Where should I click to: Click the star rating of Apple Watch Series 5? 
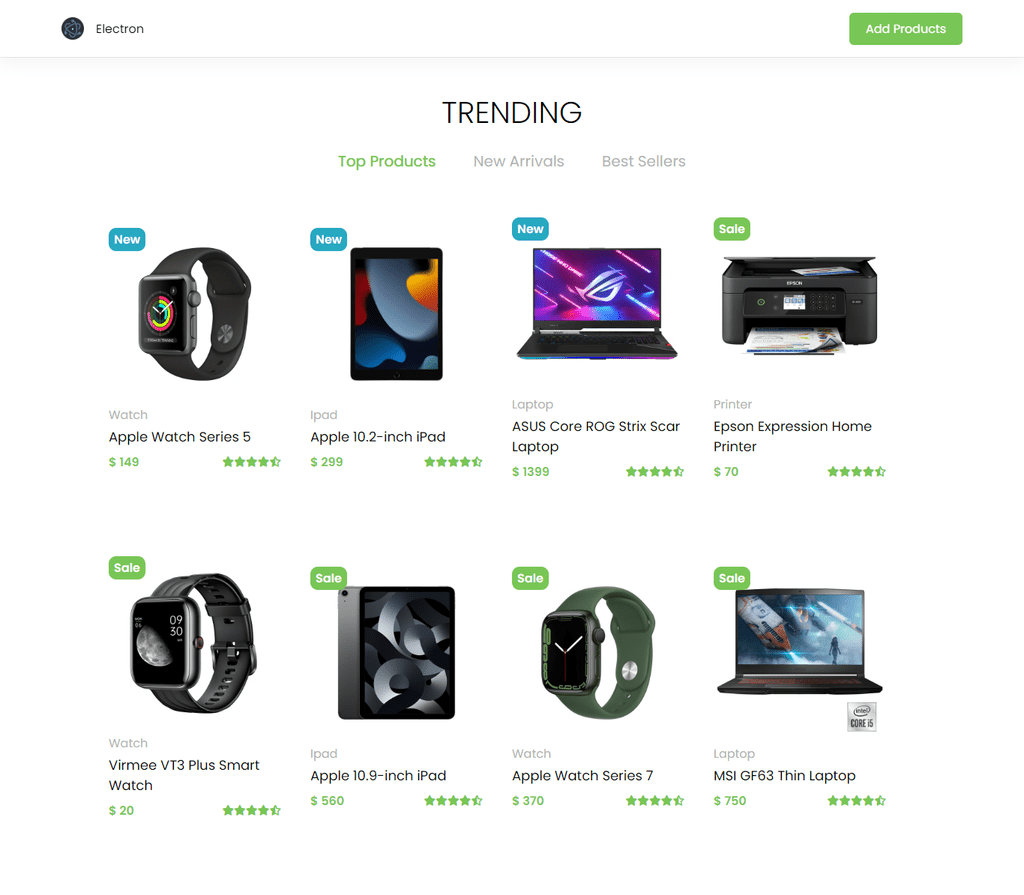[251, 462]
